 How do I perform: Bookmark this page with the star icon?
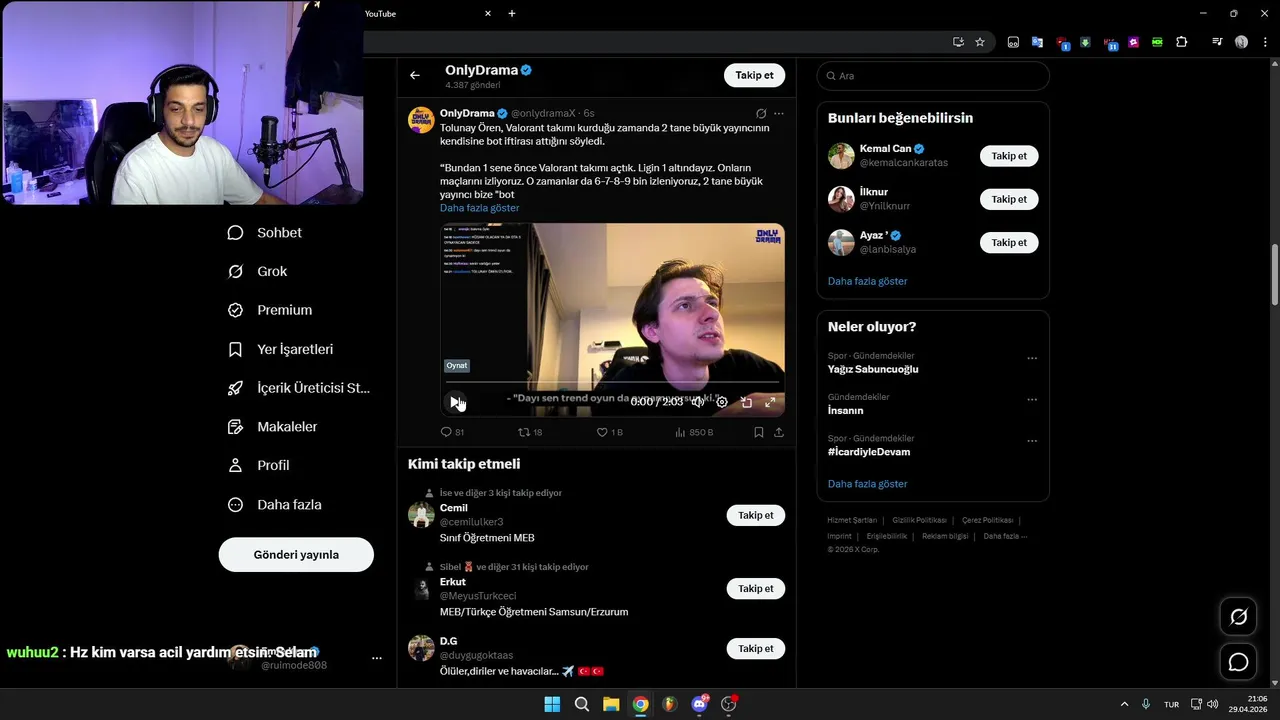point(980,42)
